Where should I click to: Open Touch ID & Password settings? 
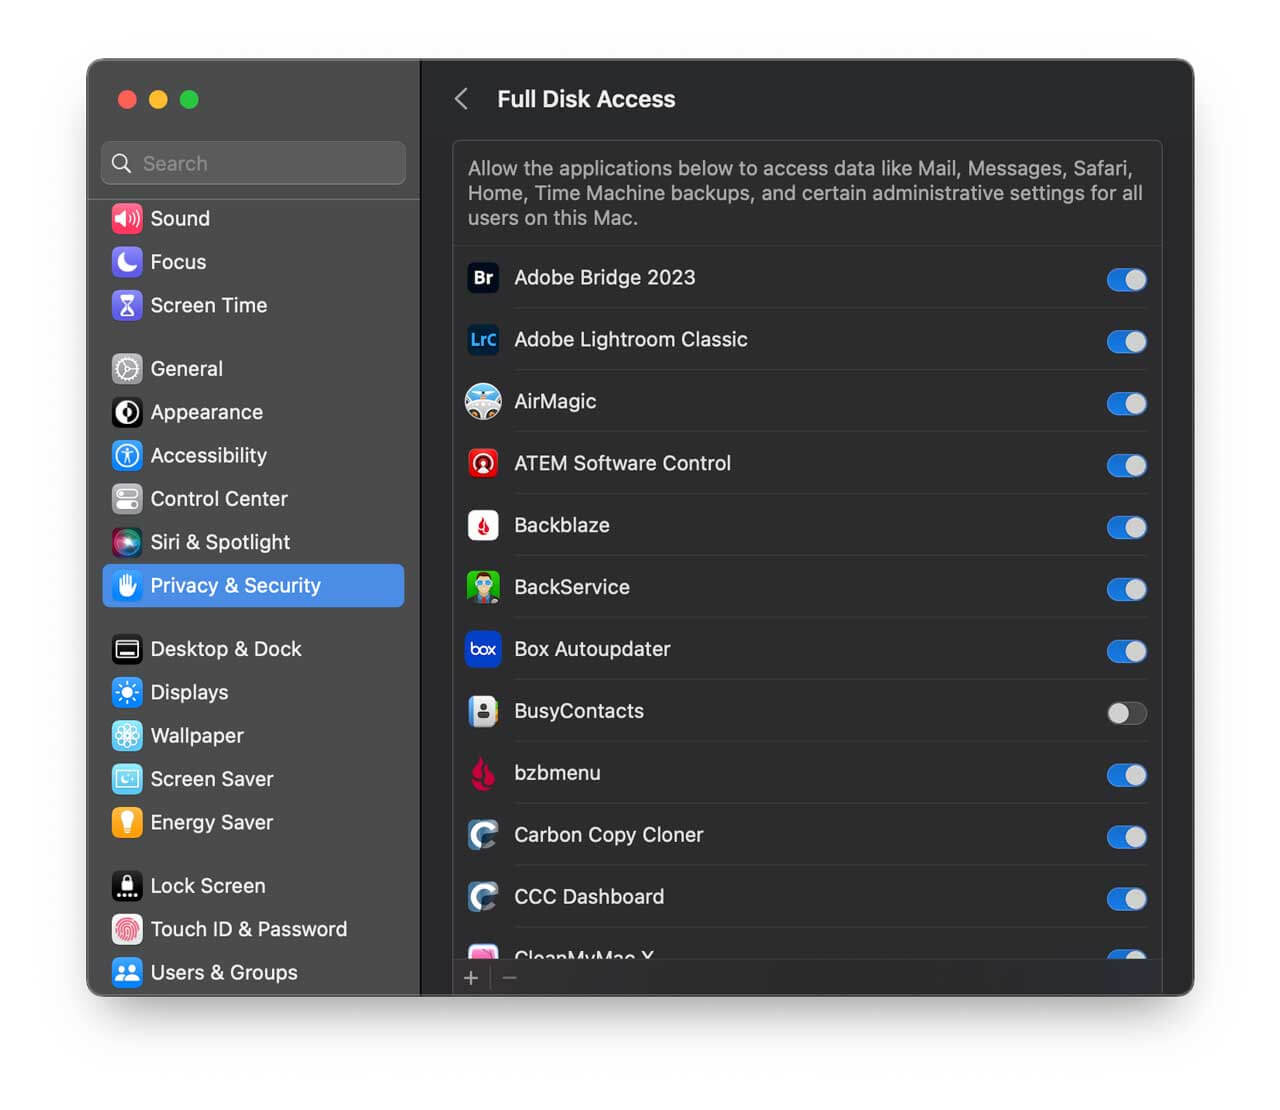tap(248, 929)
